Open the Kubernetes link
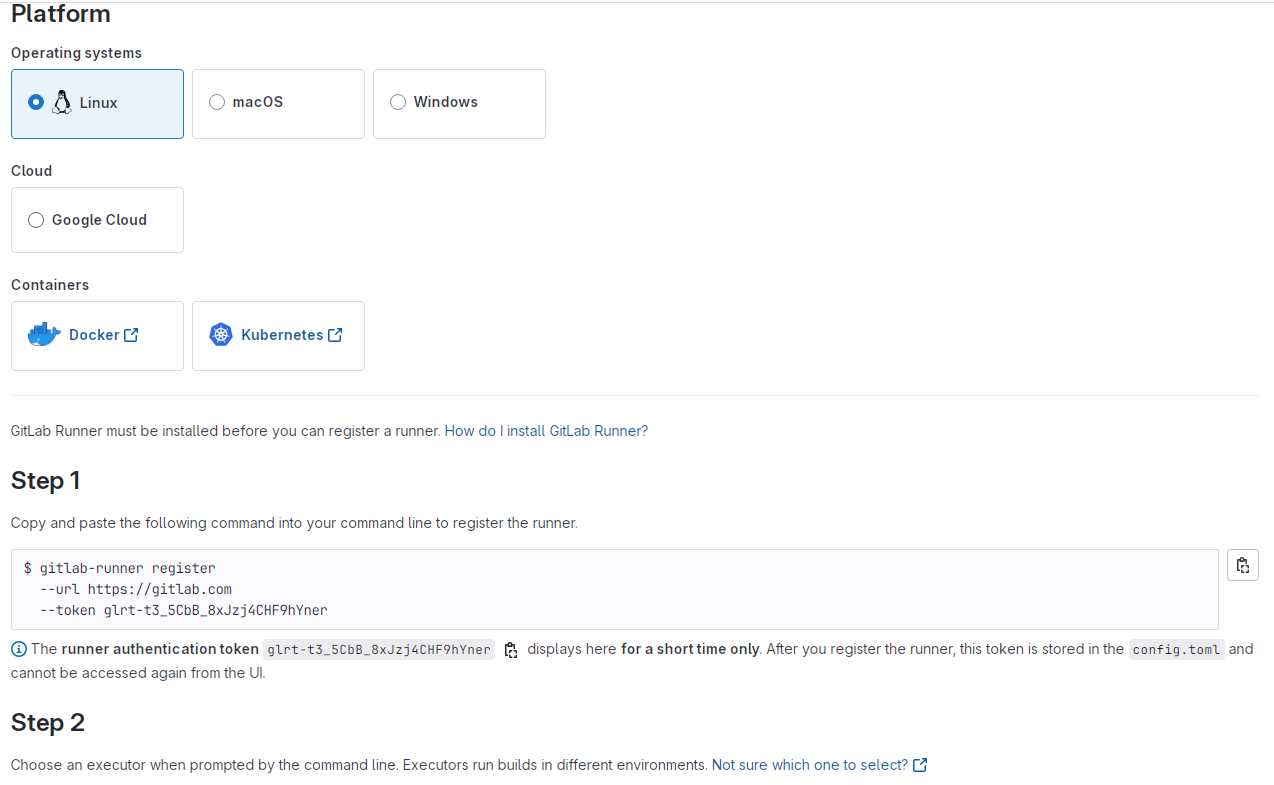 (292, 335)
